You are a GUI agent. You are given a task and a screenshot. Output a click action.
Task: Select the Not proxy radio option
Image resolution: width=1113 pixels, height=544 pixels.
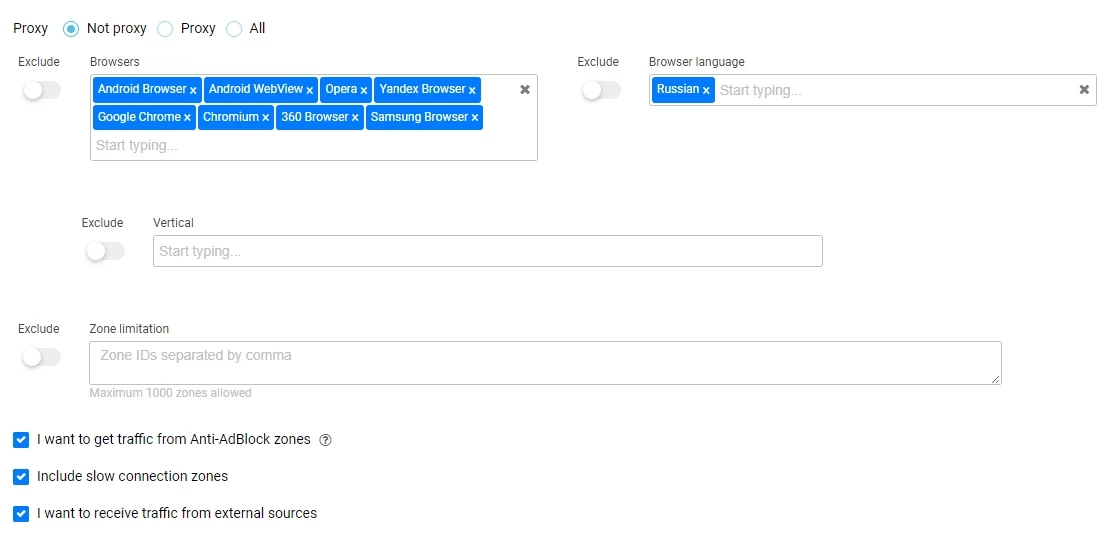(x=71, y=29)
